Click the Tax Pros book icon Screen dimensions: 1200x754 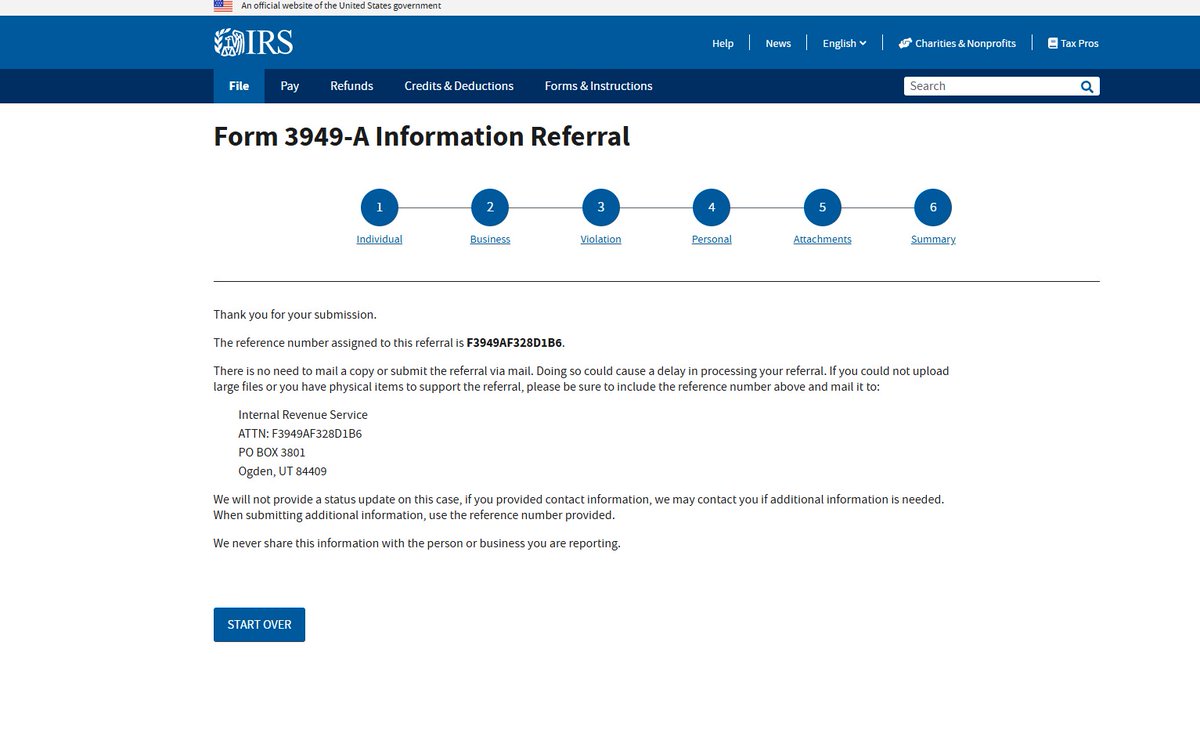click(x=1052, y=43)
